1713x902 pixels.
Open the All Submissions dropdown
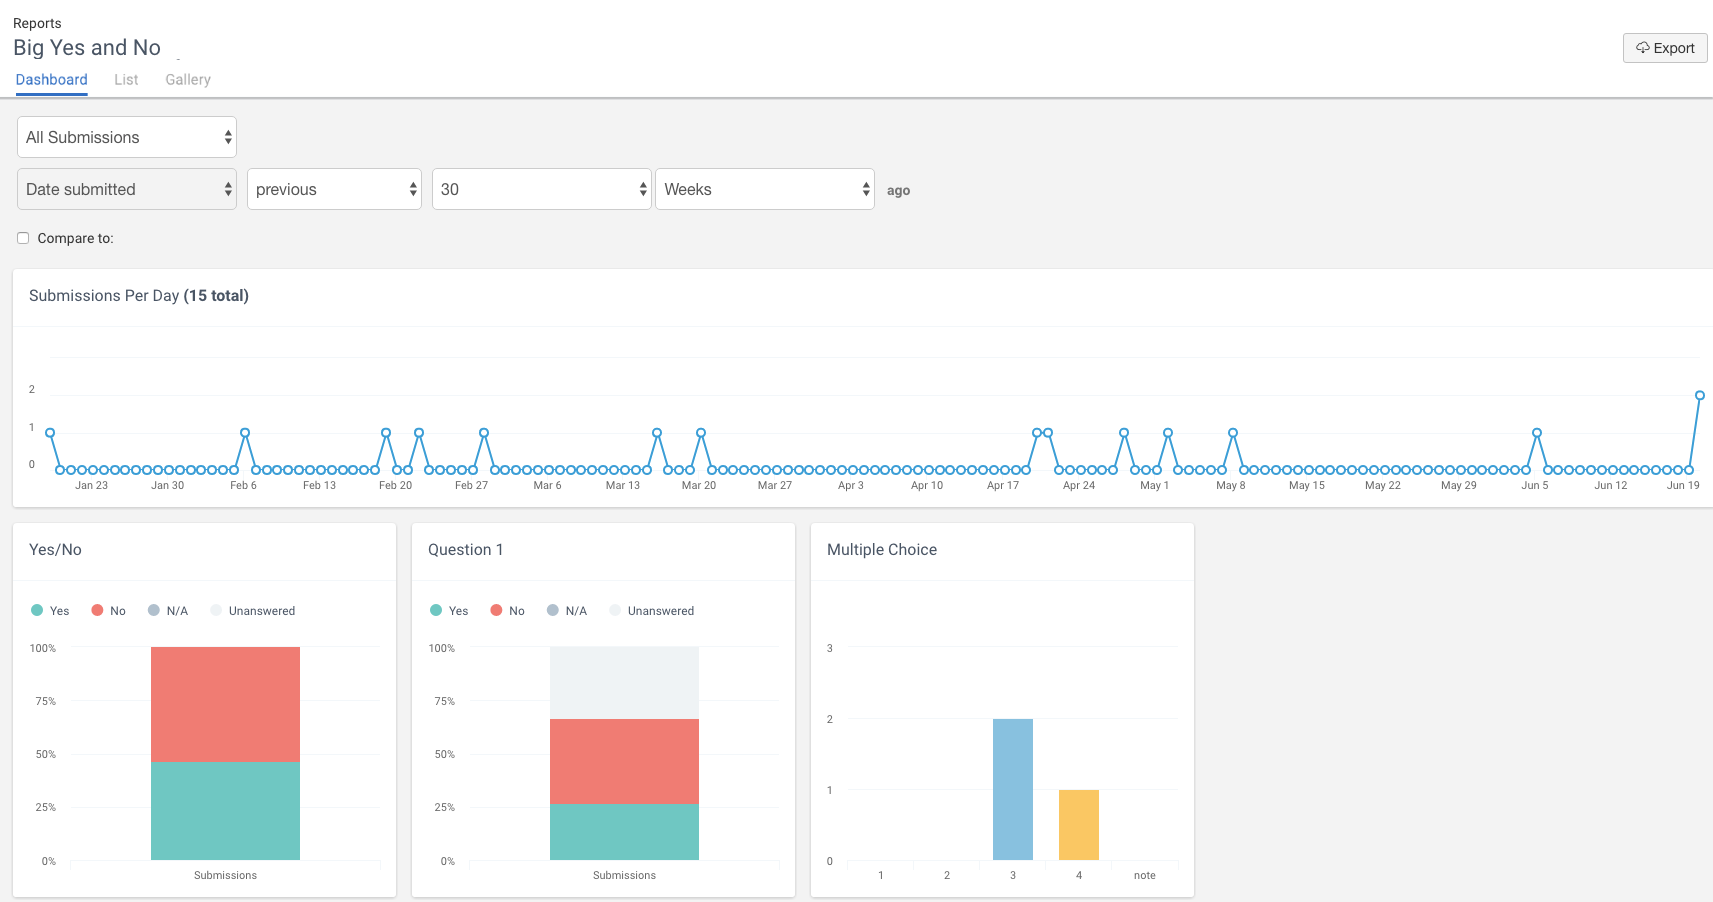(127, 137)
